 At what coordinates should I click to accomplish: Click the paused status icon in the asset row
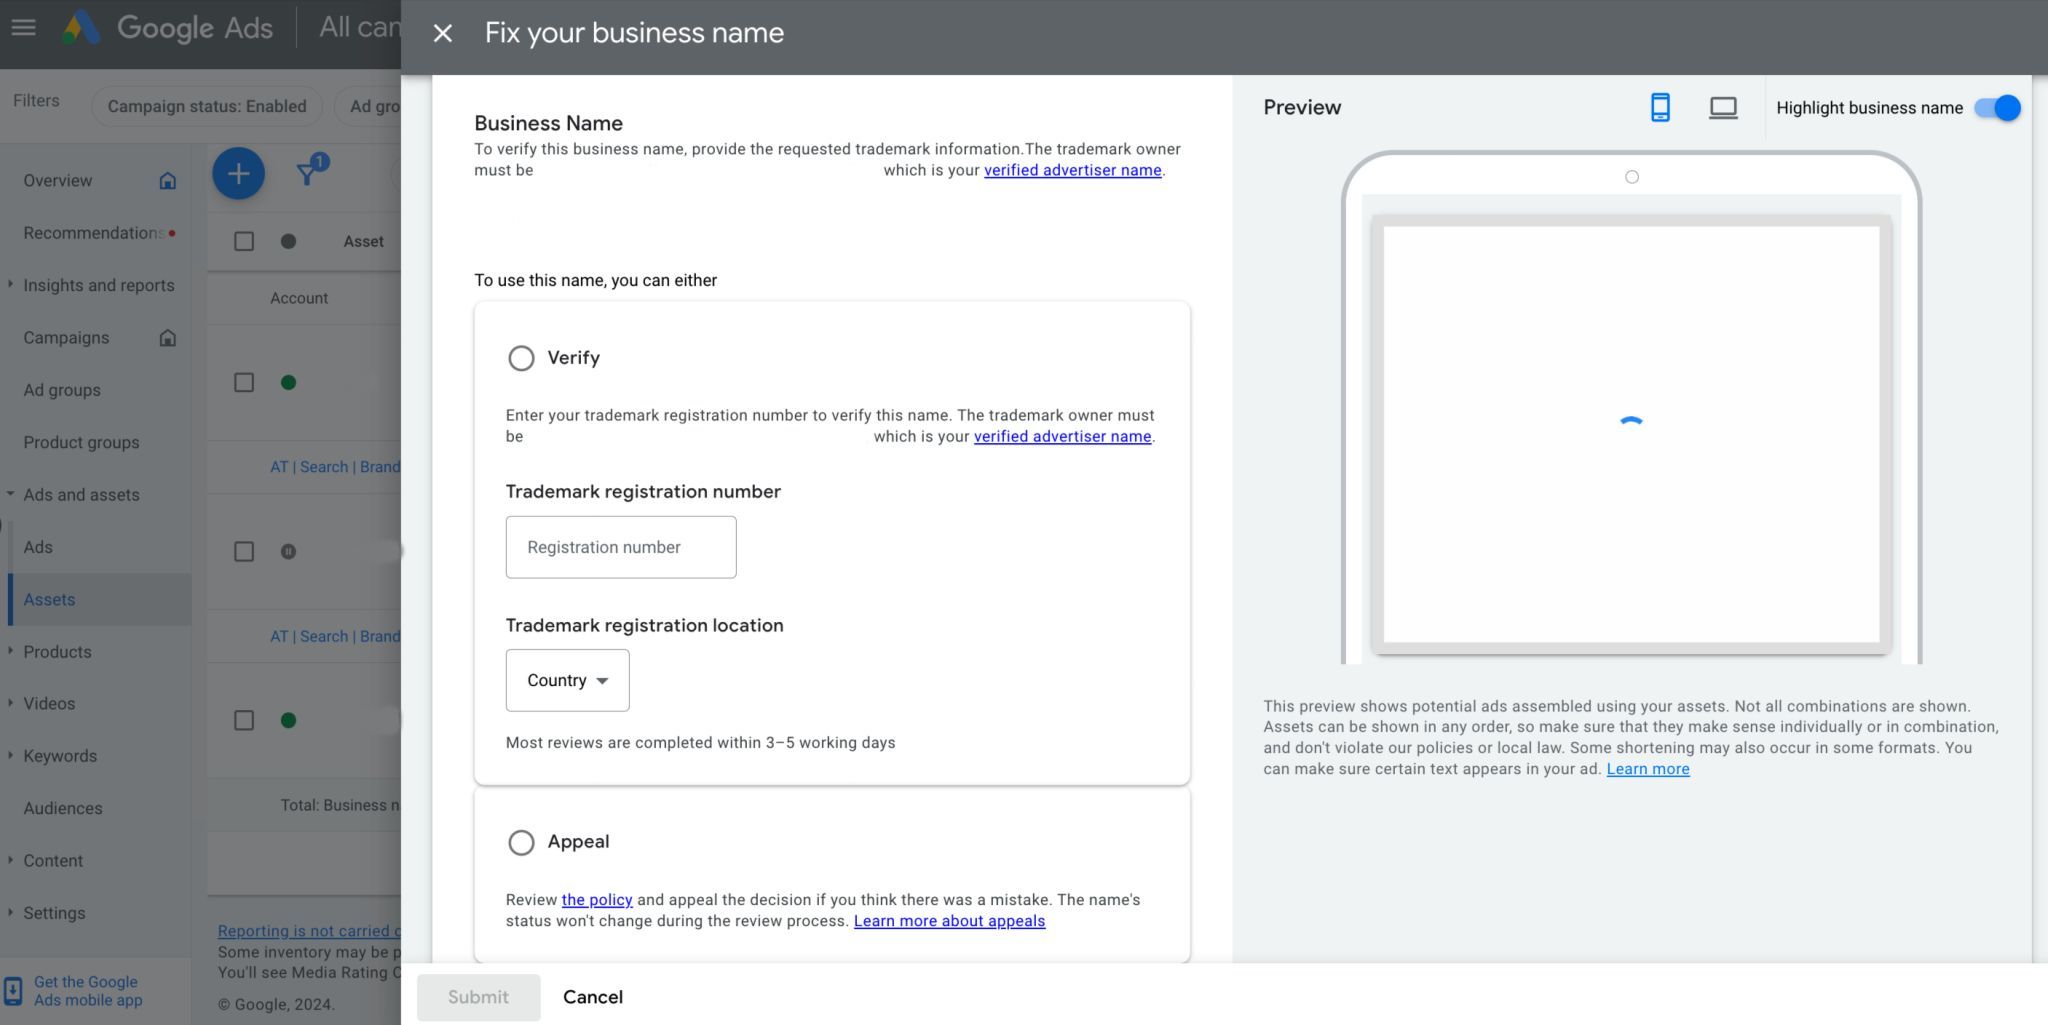click(x=288, y=551)
